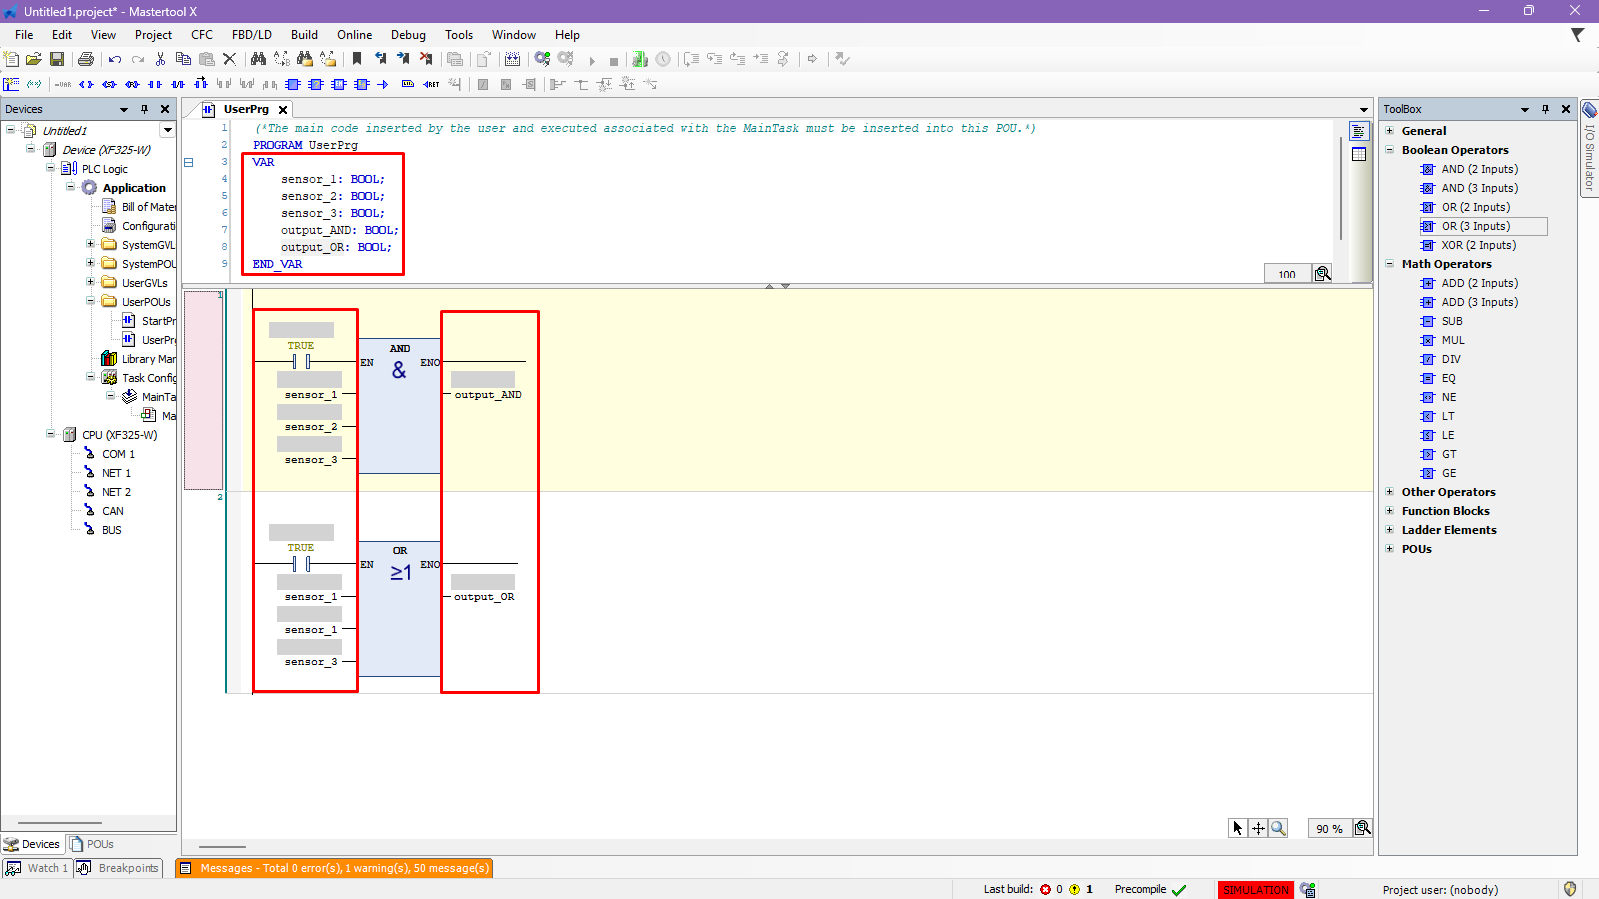The height and width of the screenshot is (899, 1599).
Task: Open the Messages panel button
Action: 334,868
